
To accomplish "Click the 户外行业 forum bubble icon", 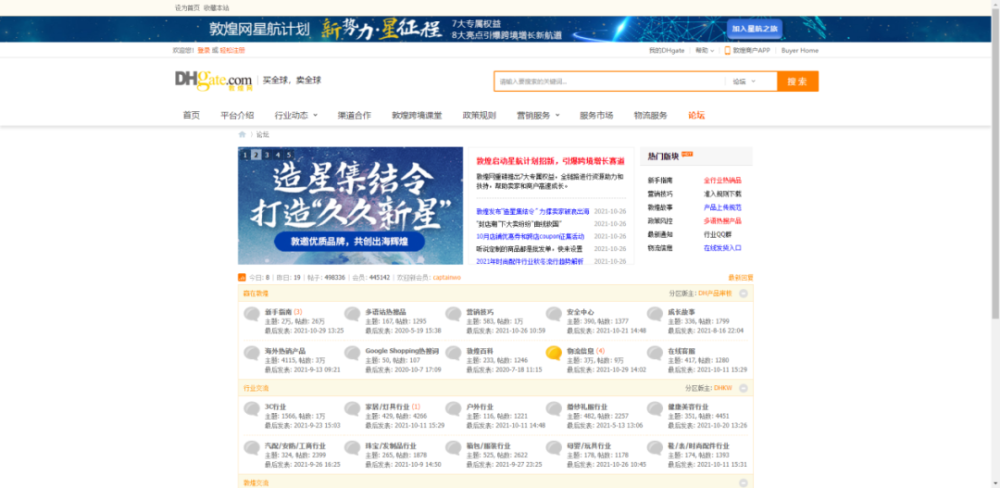I will (453, 408).
